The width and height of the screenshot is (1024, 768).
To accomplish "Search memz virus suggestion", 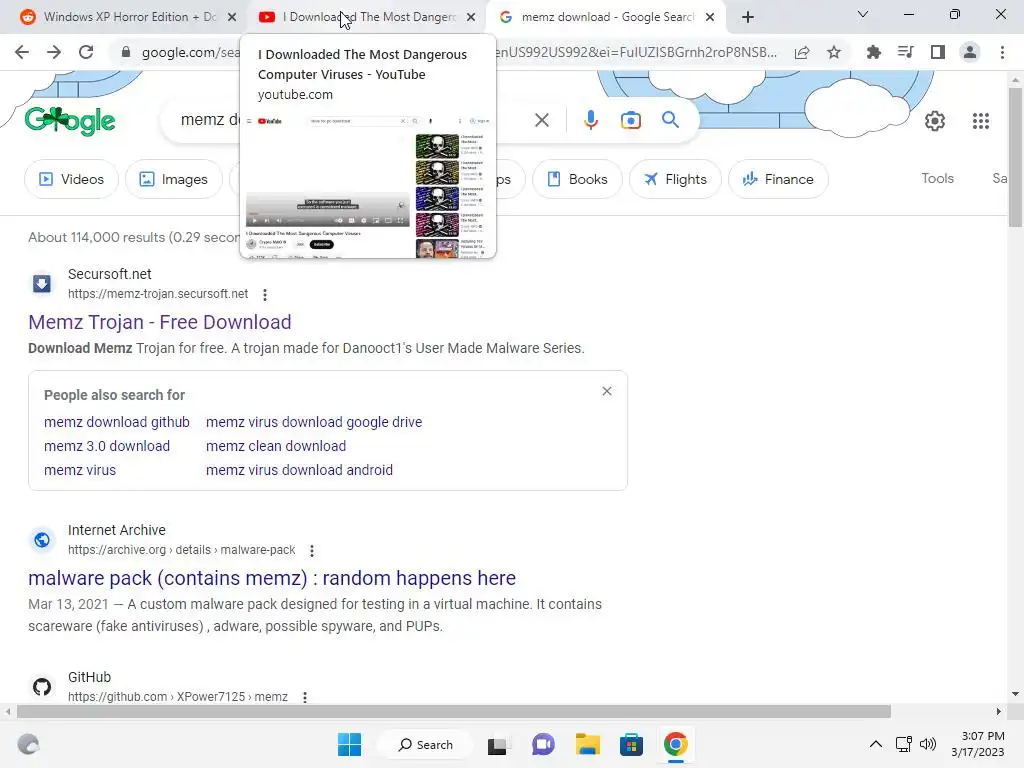I will 80,470.
